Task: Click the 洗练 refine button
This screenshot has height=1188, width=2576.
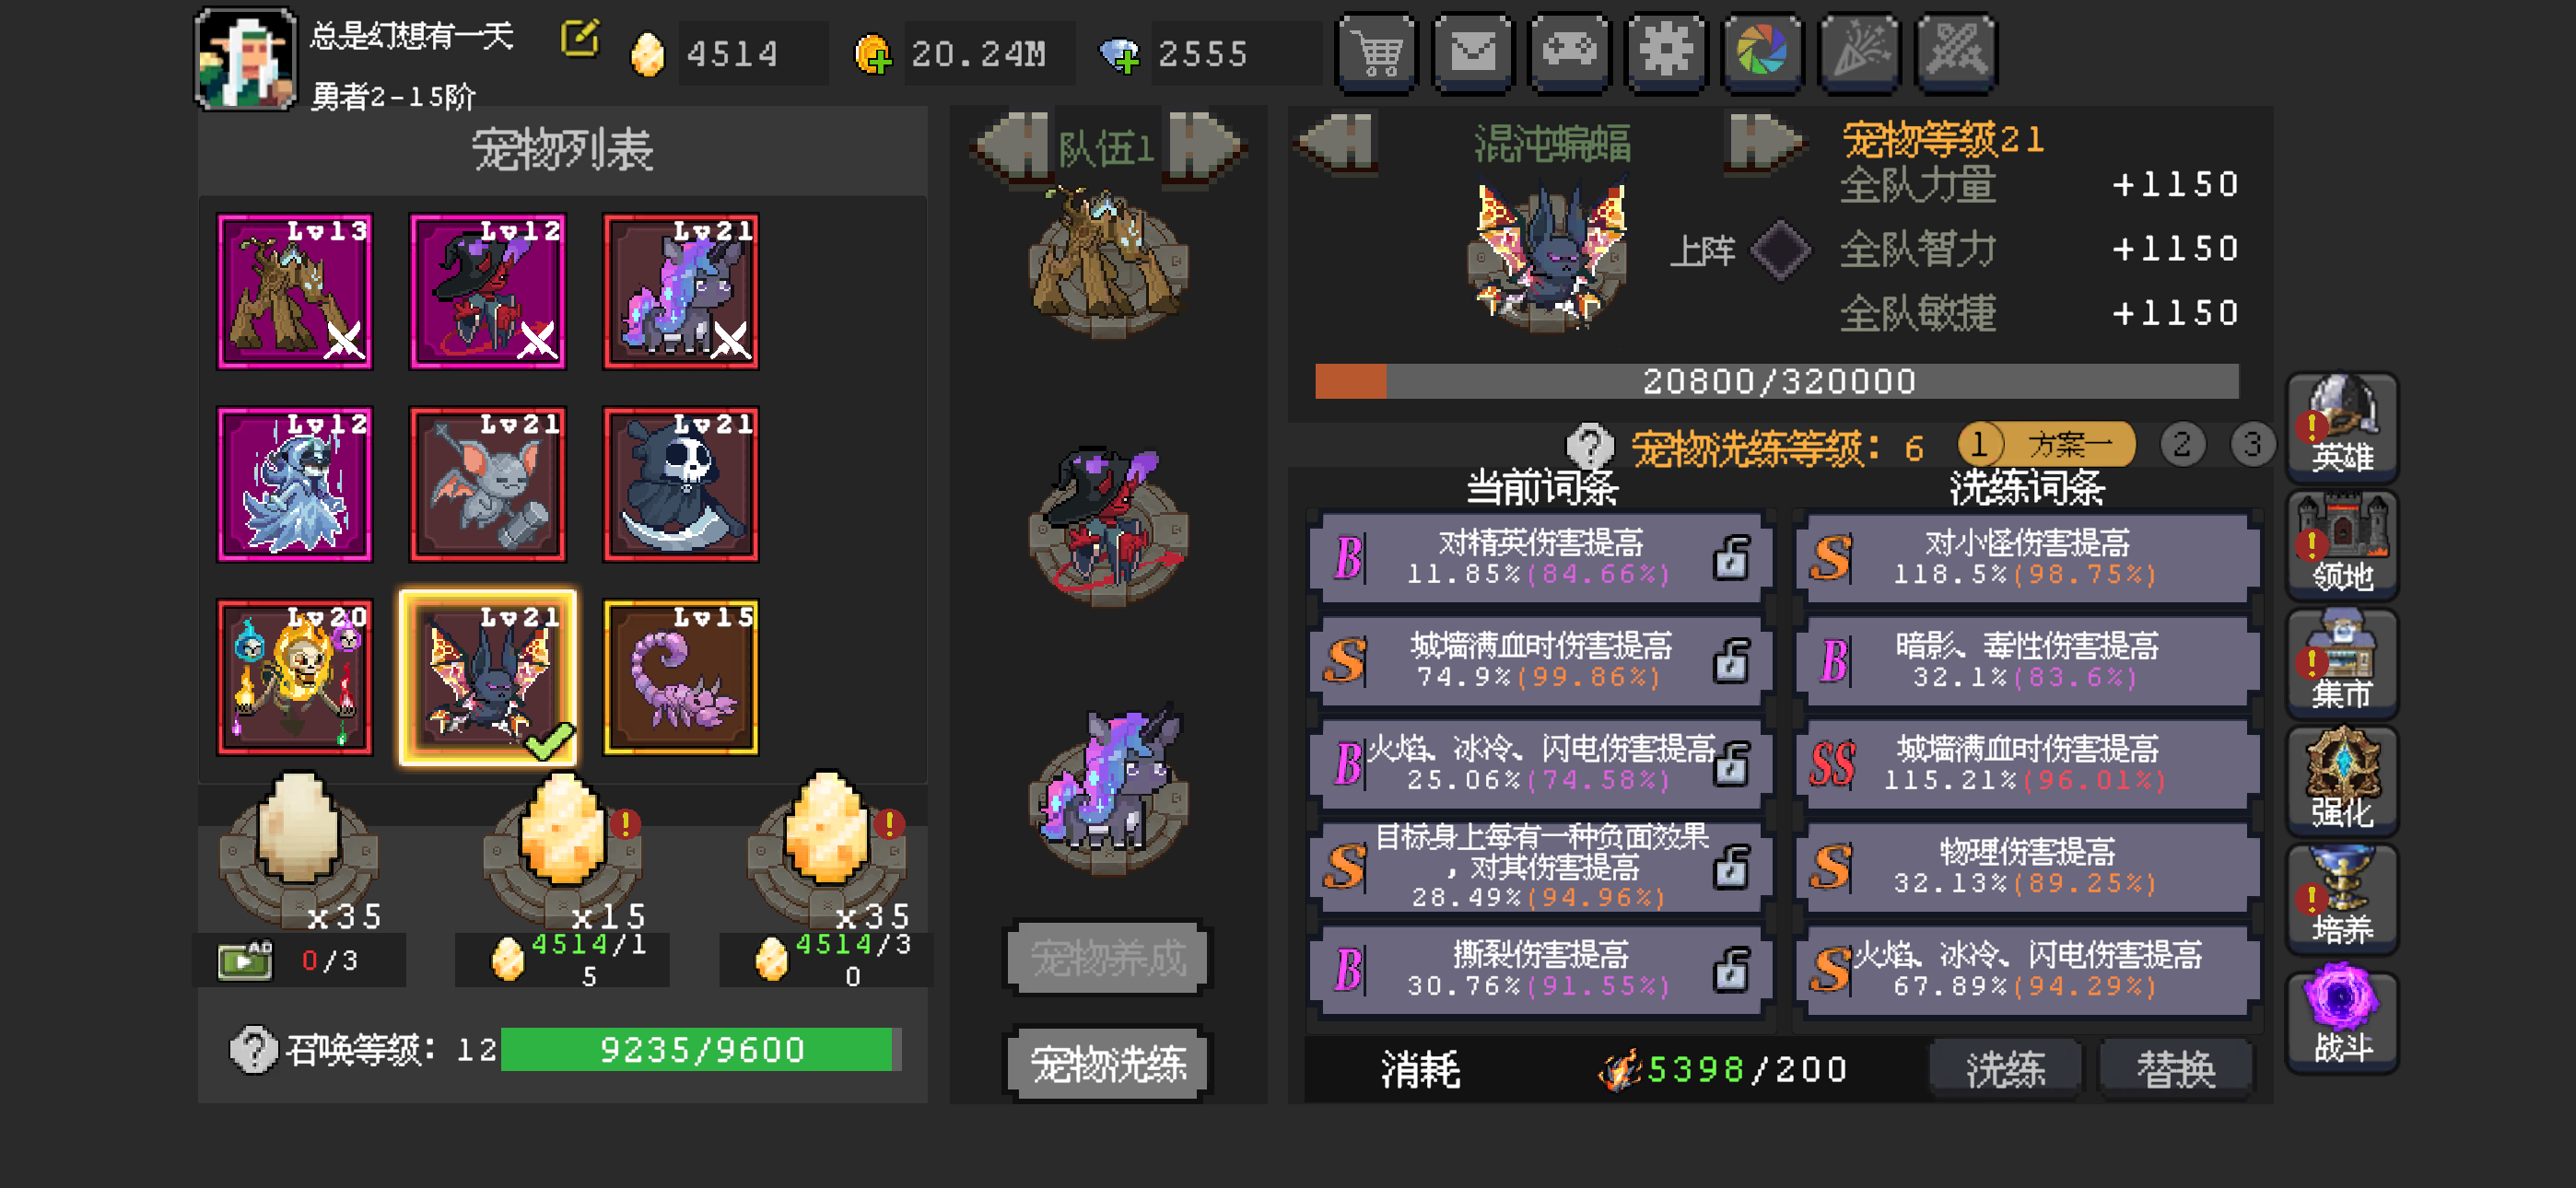Action: coord(2005,1069)
